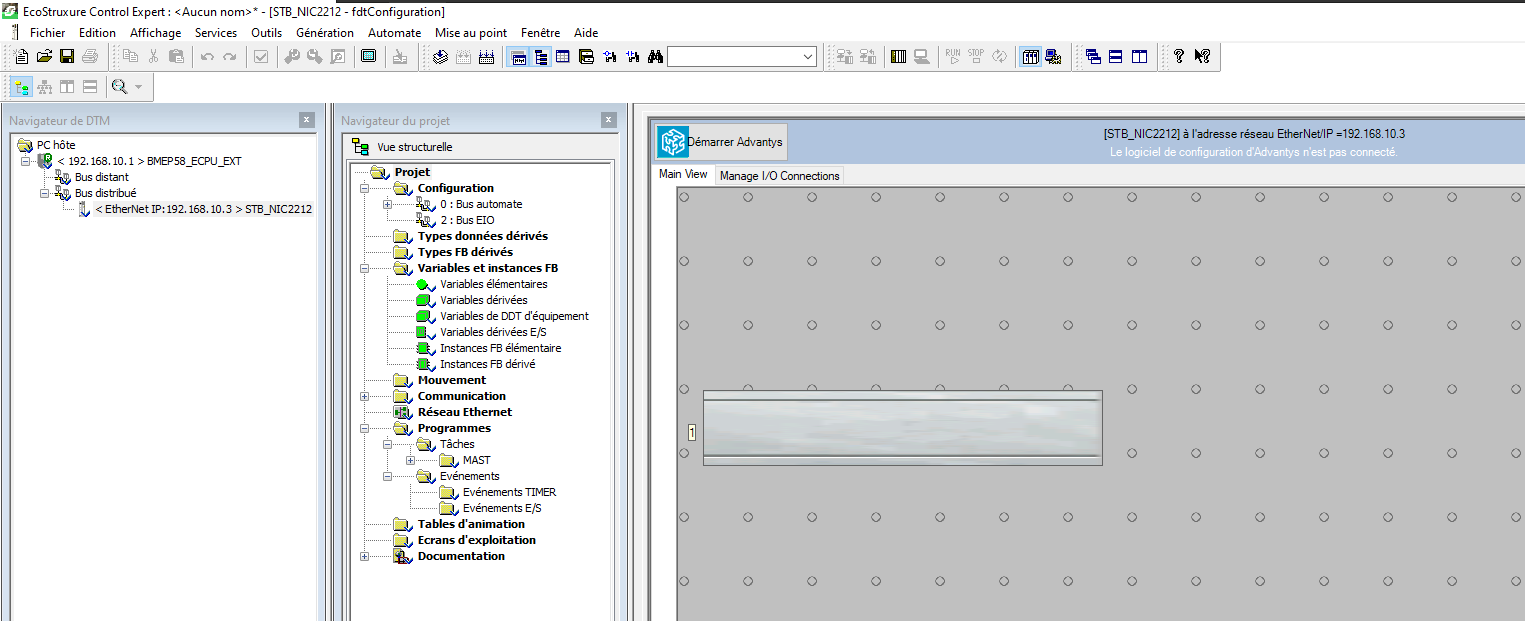
Task: Open the toolbar search combo box dropdown
Action: [x=808, y=58]
